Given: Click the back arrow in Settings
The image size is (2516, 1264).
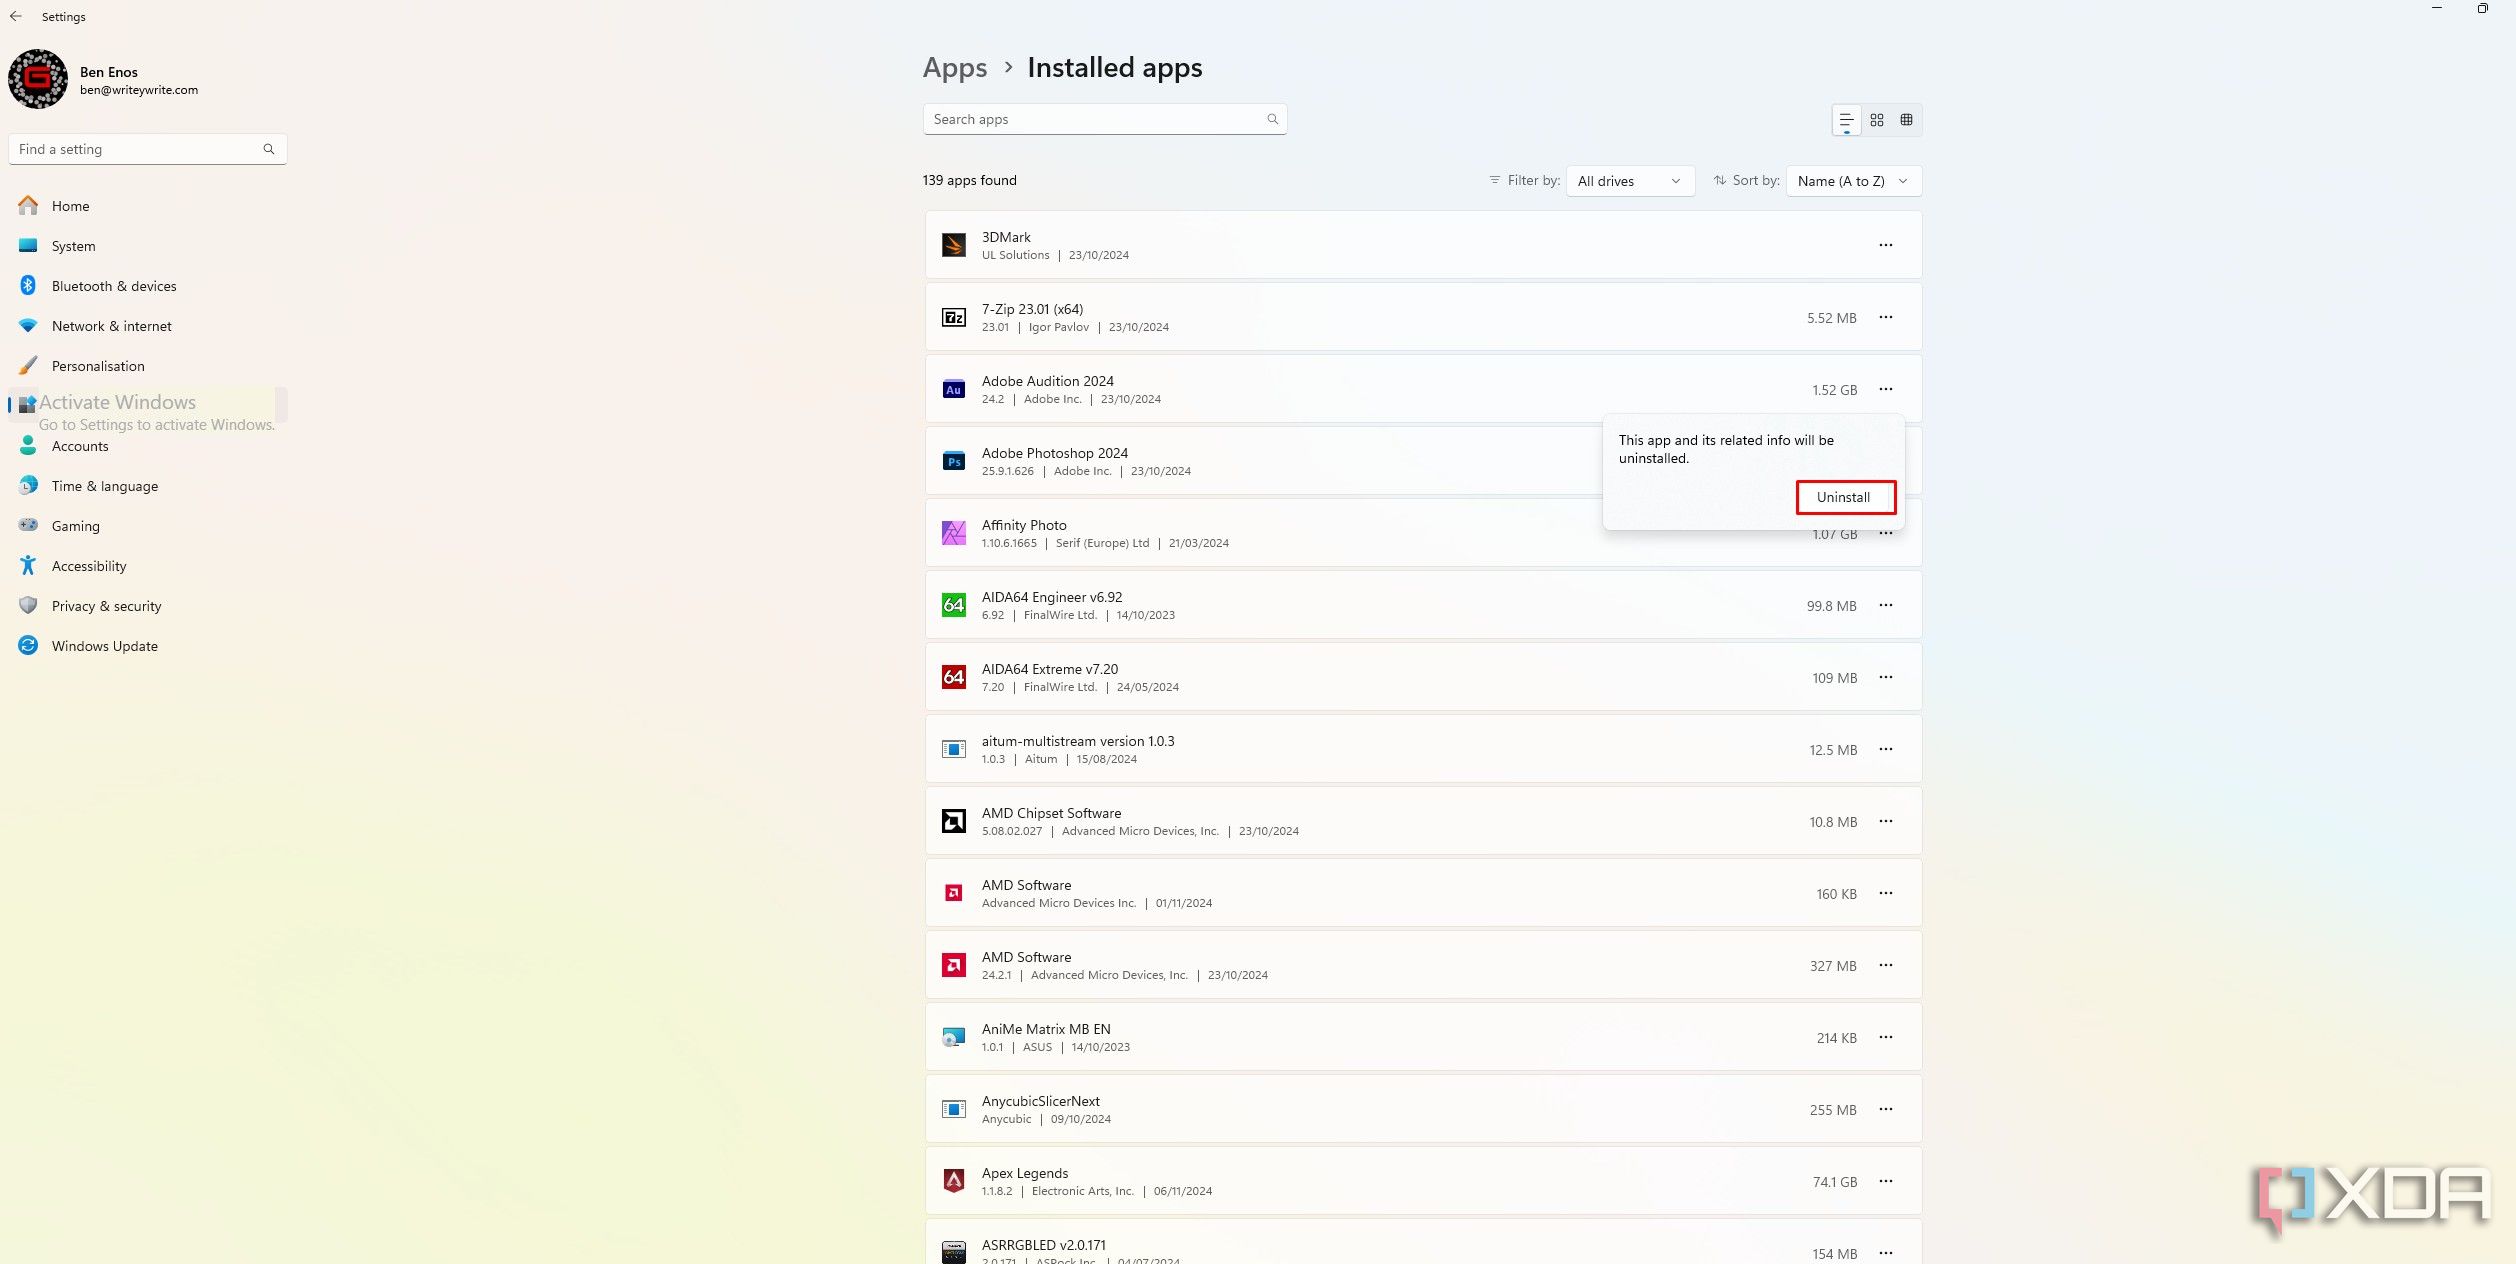Looking at the screenshot, I should [x=16, y=16].
